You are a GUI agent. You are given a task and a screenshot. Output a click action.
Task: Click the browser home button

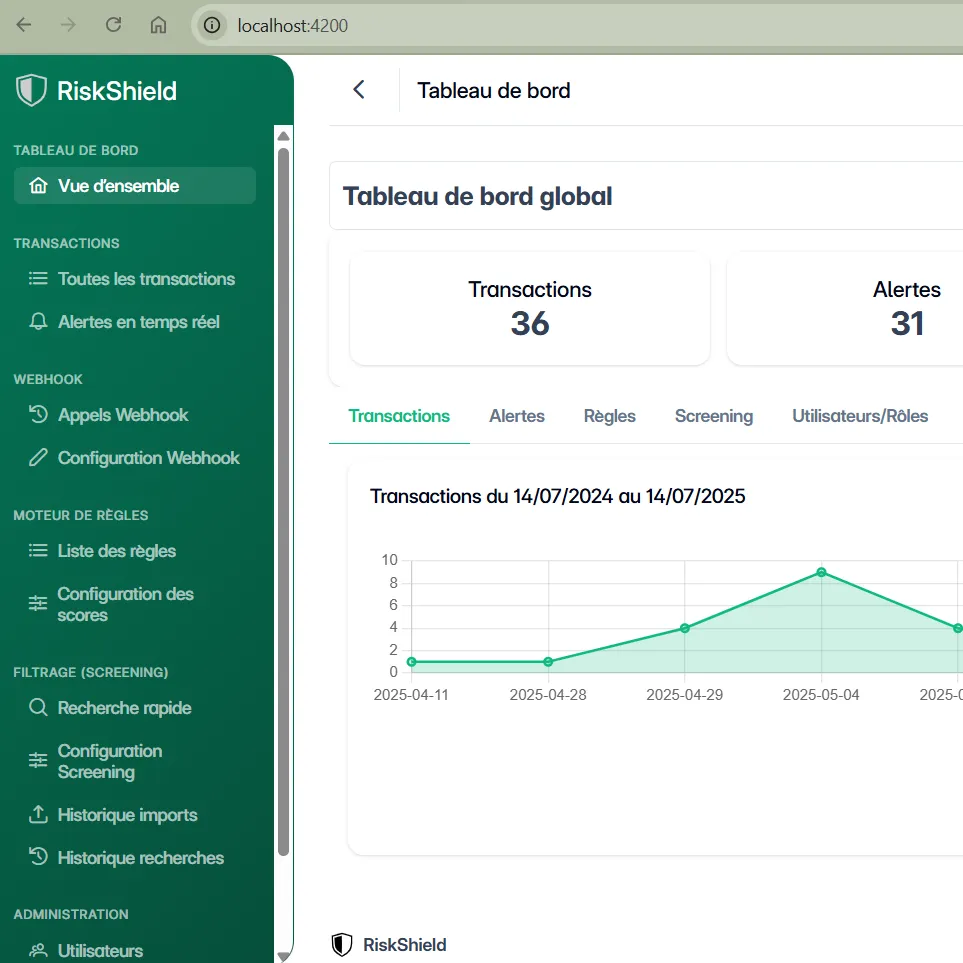tap(158, 25)
